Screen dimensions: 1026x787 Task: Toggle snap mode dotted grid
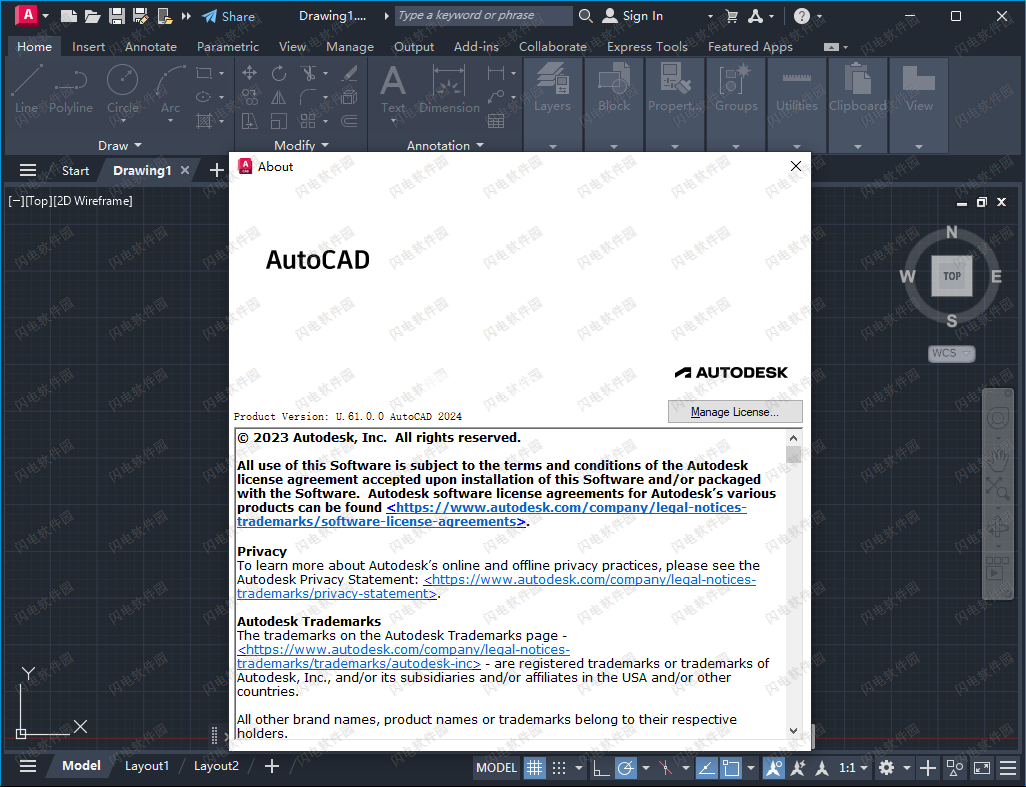[559, 767]
